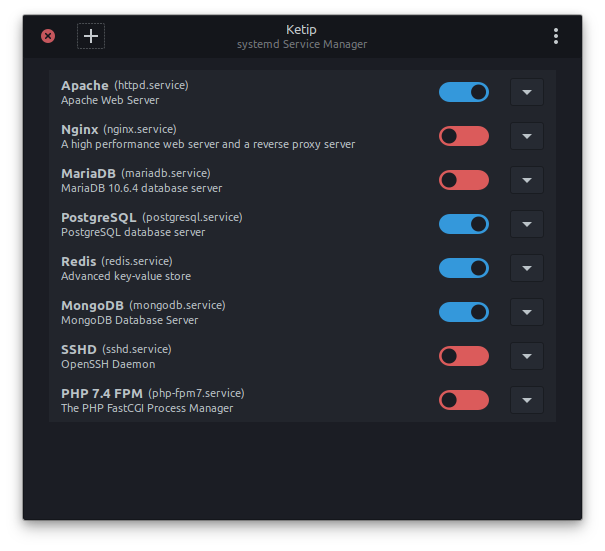Open the Nginx row dropdown arrow
Viewport: 605px width, 551px height.
tap(527, 136)
